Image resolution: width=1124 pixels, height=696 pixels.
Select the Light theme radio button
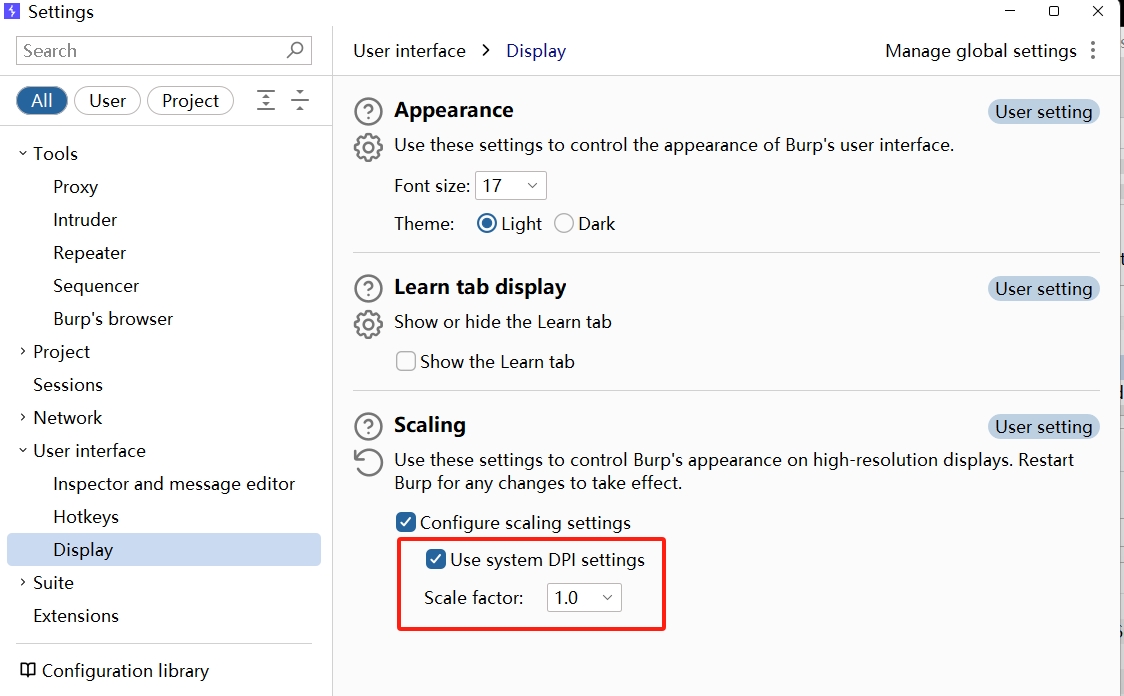point(487,224)
